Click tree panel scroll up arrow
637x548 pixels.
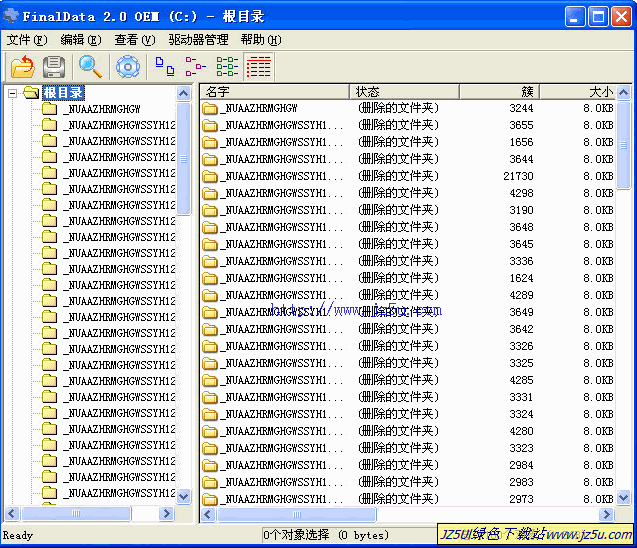coord(184,93)
